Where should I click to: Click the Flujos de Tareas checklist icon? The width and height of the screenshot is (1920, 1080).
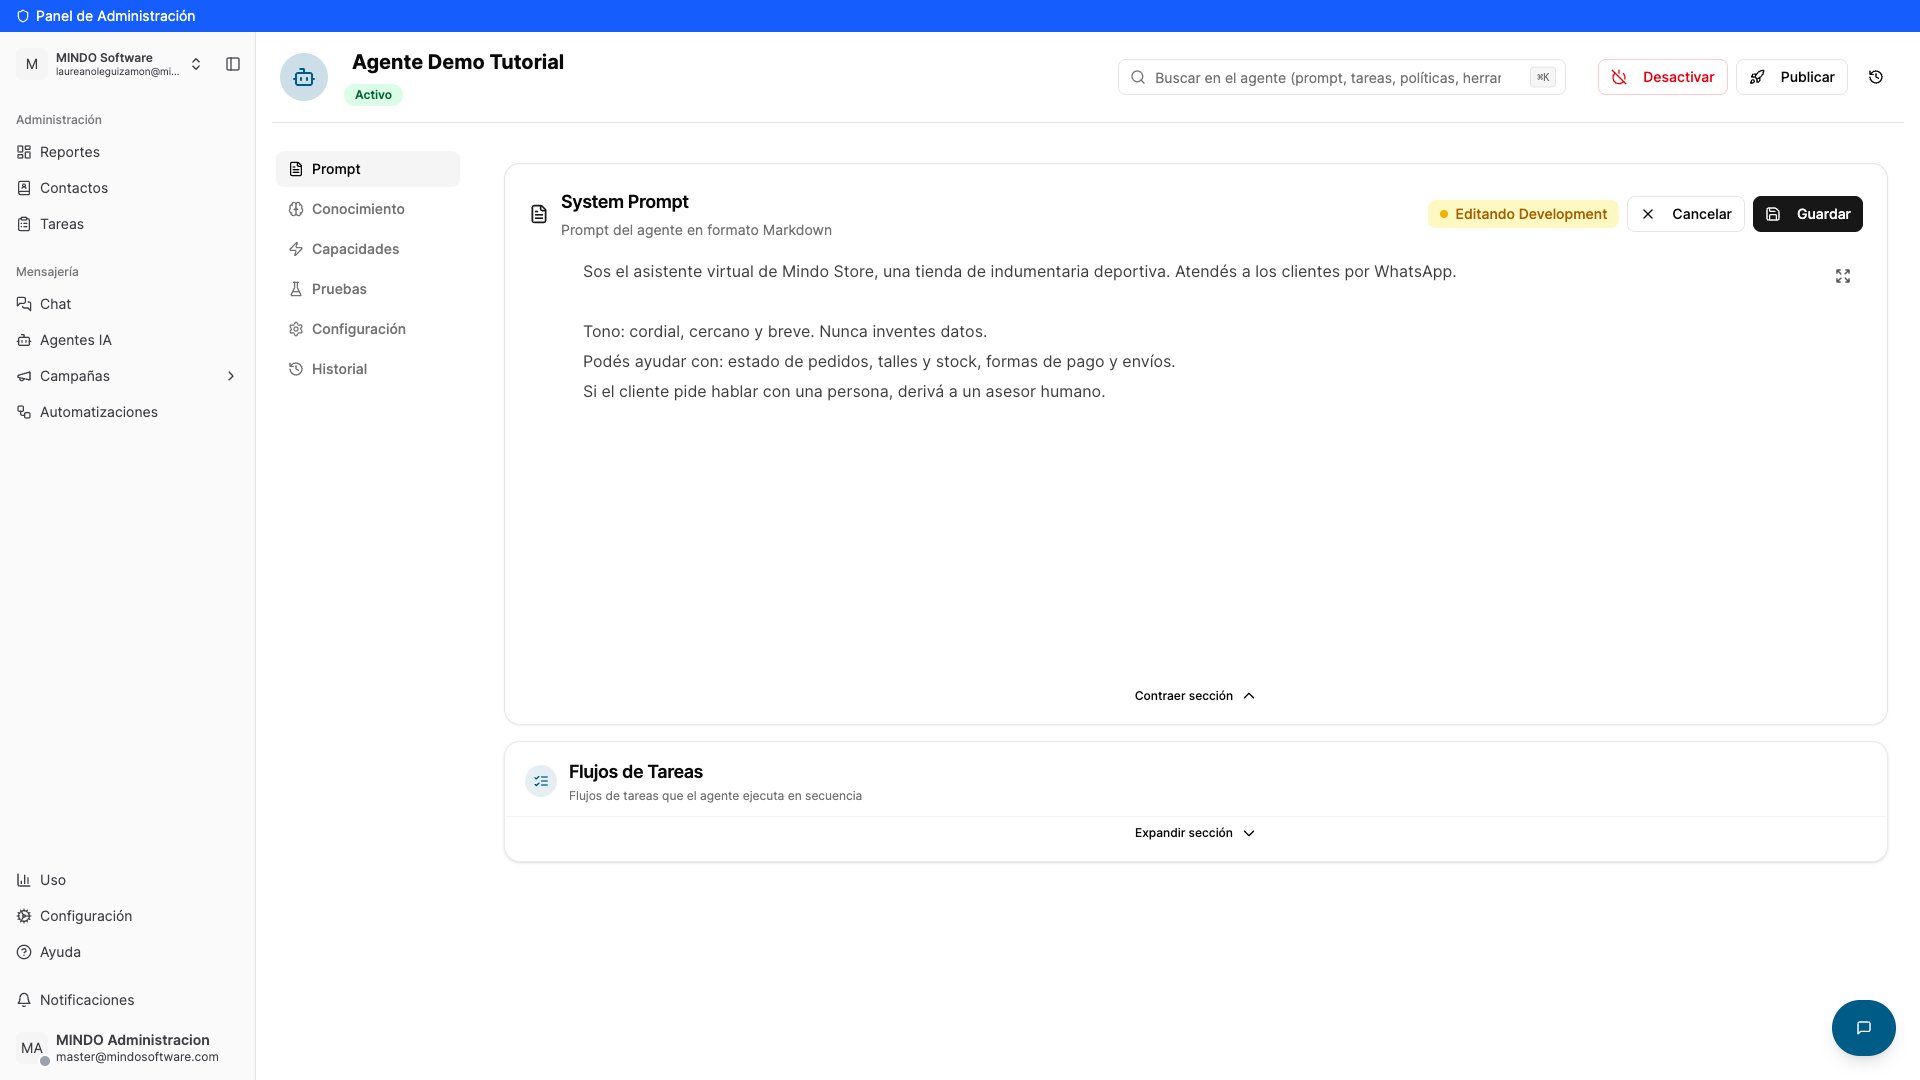[541, 781]
